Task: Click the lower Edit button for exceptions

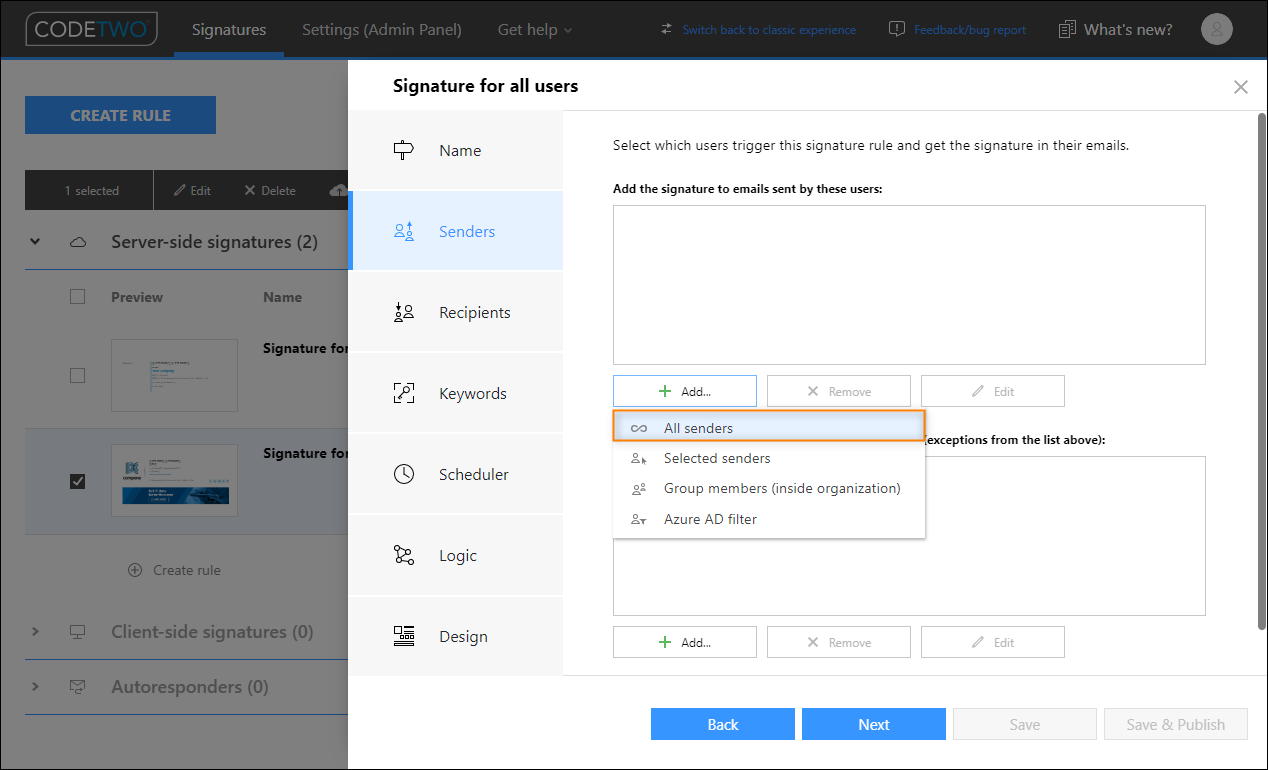Action: (993, 642)
